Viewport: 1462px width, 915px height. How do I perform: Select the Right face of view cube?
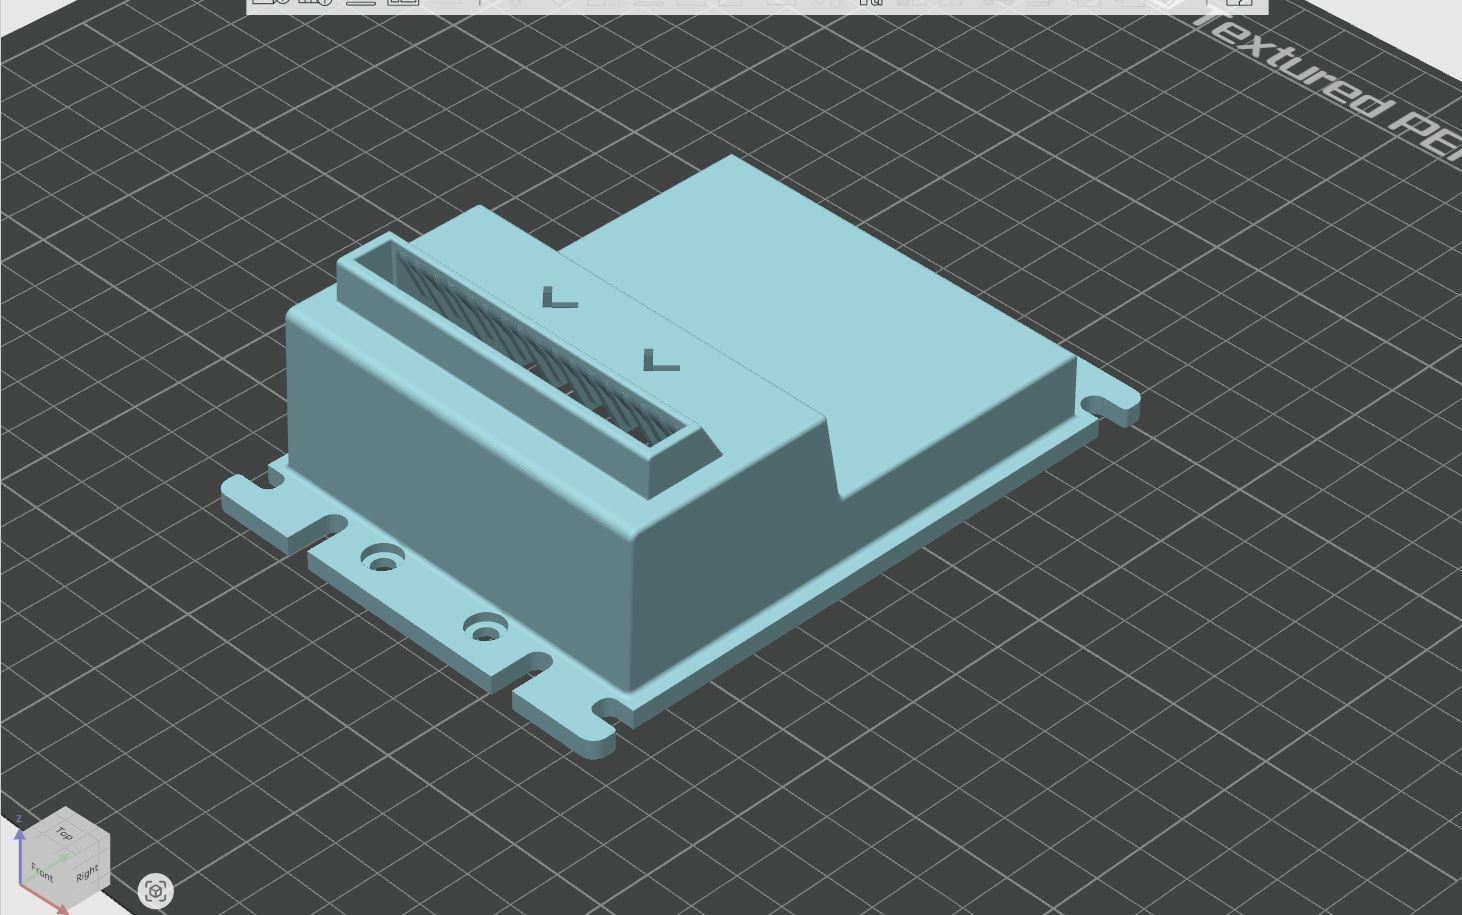[87, 872]
